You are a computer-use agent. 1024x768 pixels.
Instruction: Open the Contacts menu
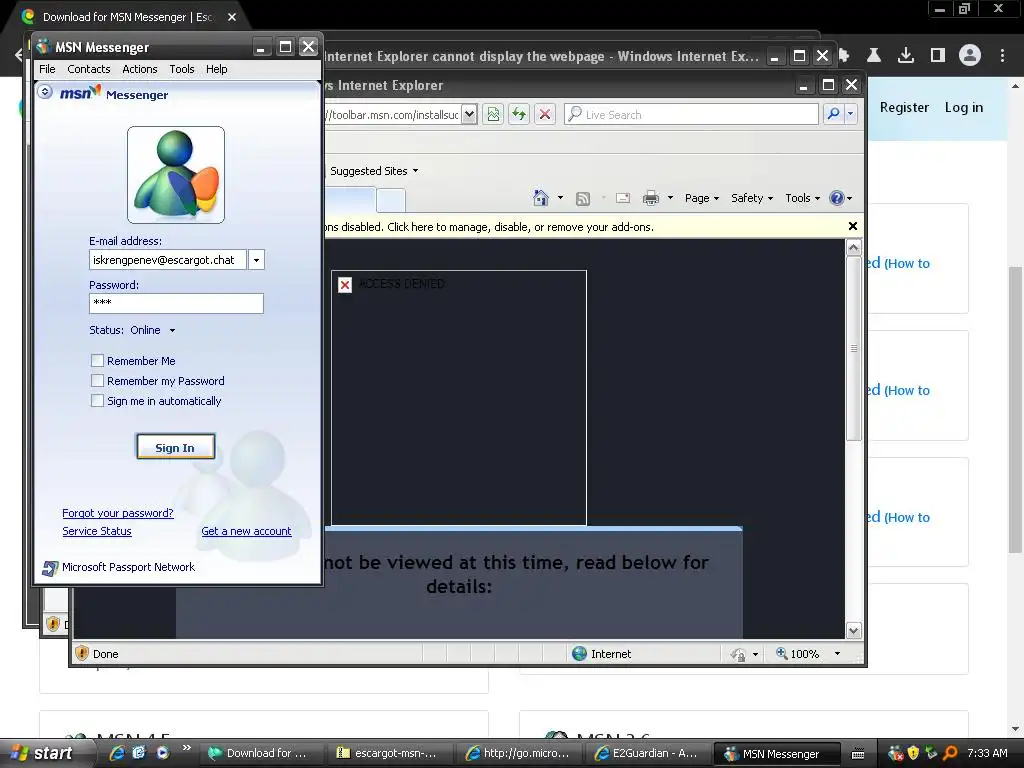click(89, 69)
